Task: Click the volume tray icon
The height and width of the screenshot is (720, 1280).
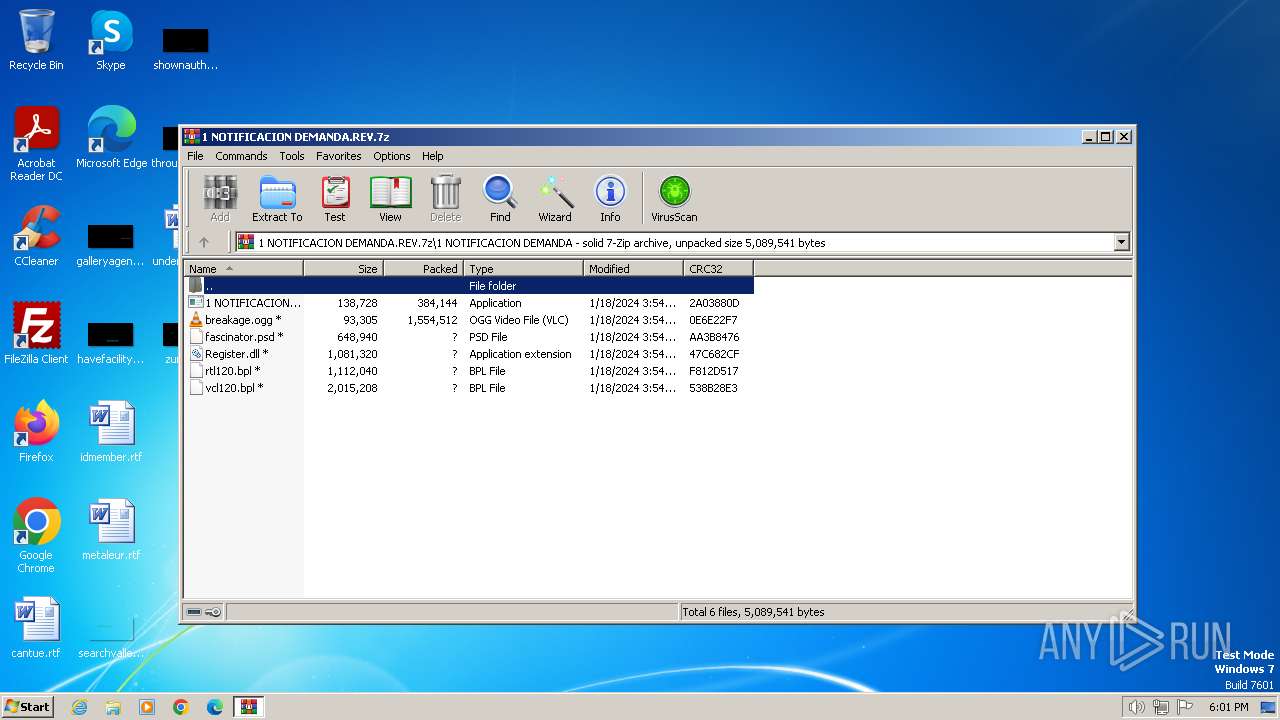Action: coord(1136,707)
